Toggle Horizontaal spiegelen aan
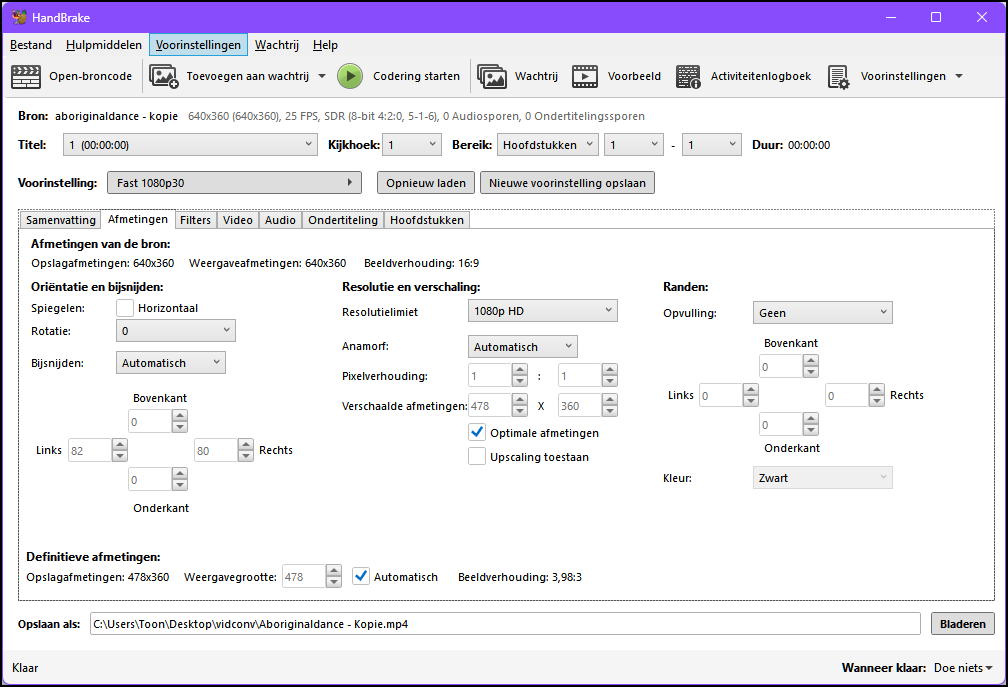The height and width of the screenshot is (687, 1008). (x=124, y=308)
